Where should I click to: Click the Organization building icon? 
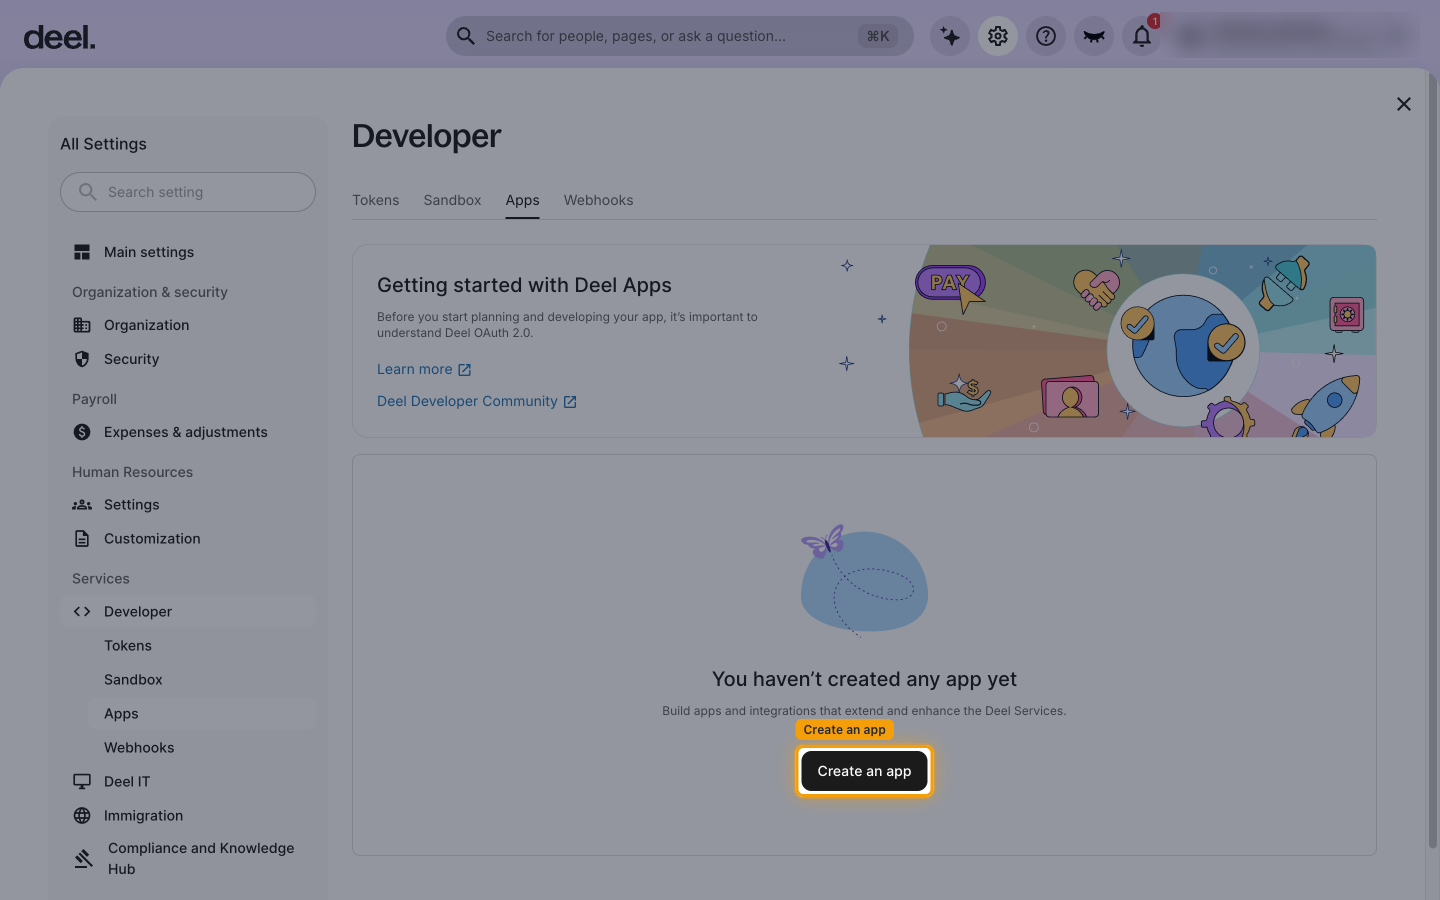82,325
